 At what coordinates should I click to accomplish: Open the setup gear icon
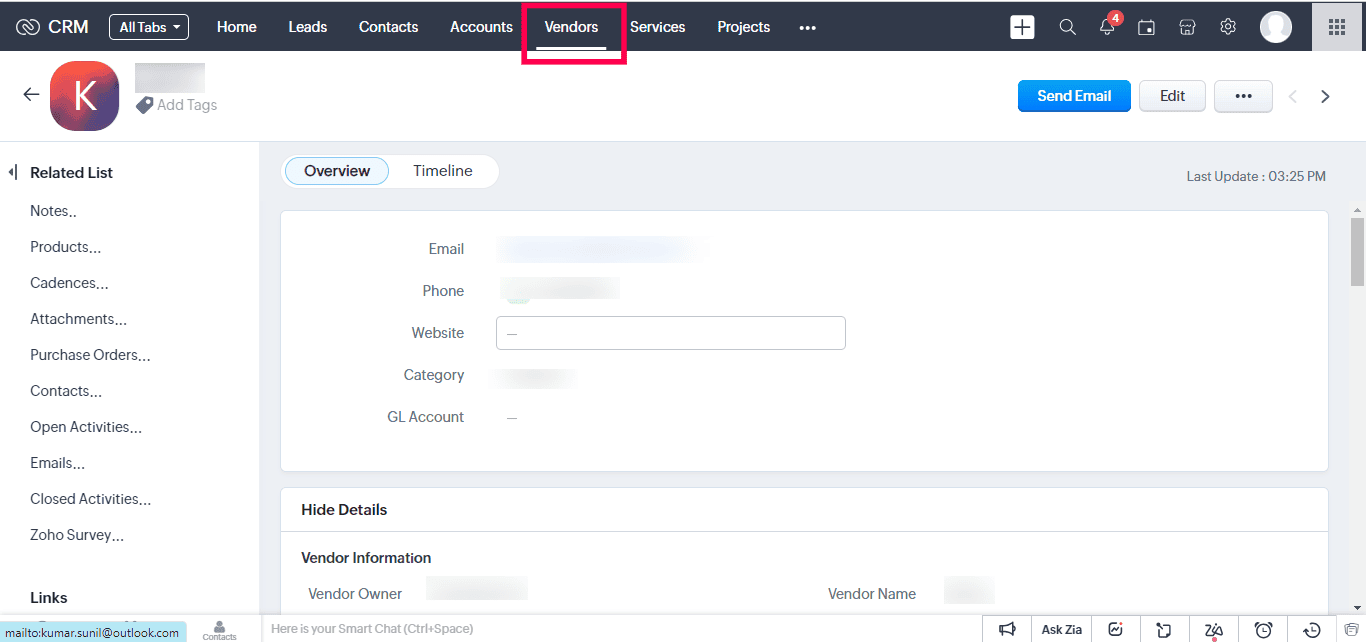point(1228,27)
